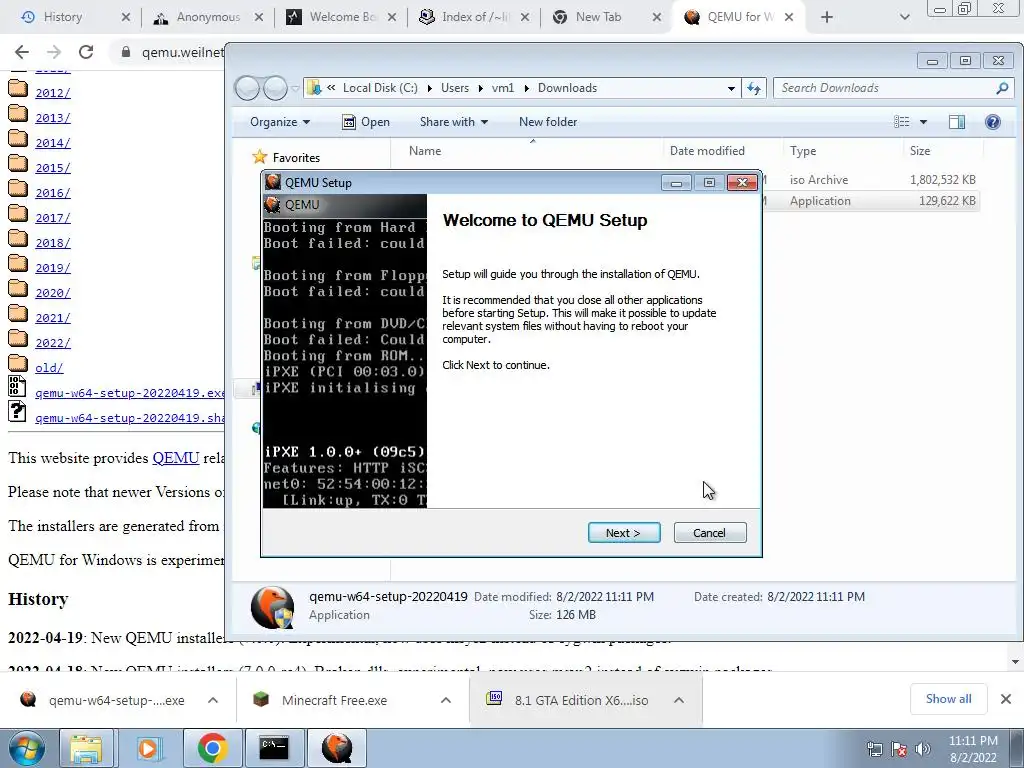Open File Explorer from taskbar
1024x768 pixels.
pyautogui.click(x=86, y=748)
